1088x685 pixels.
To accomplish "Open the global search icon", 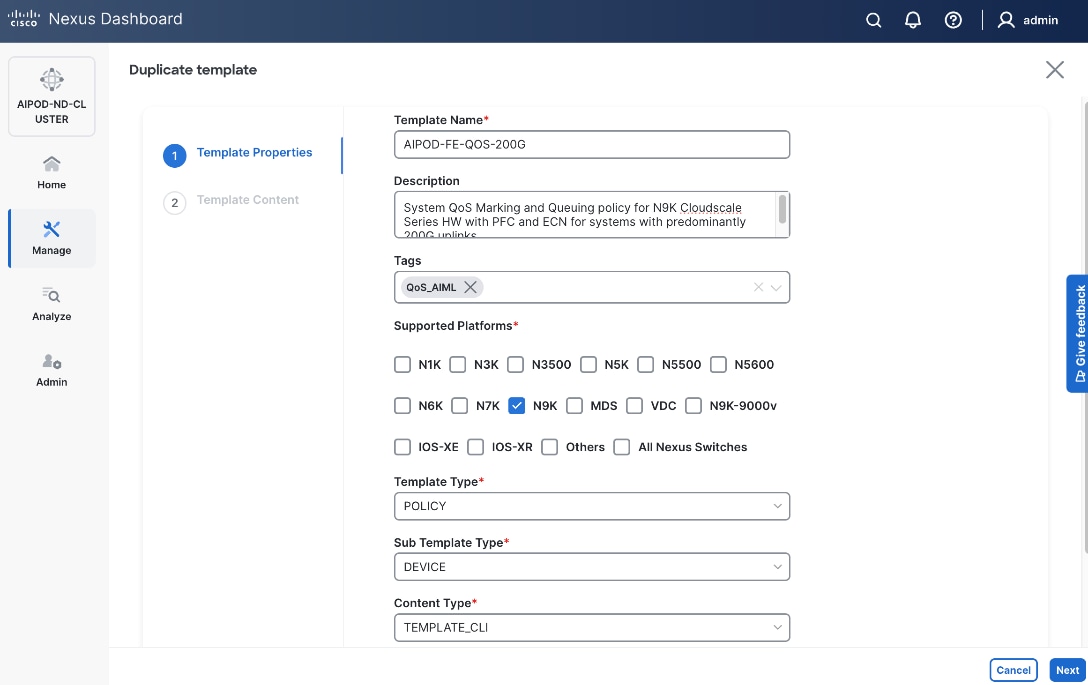I will (873, 19).
